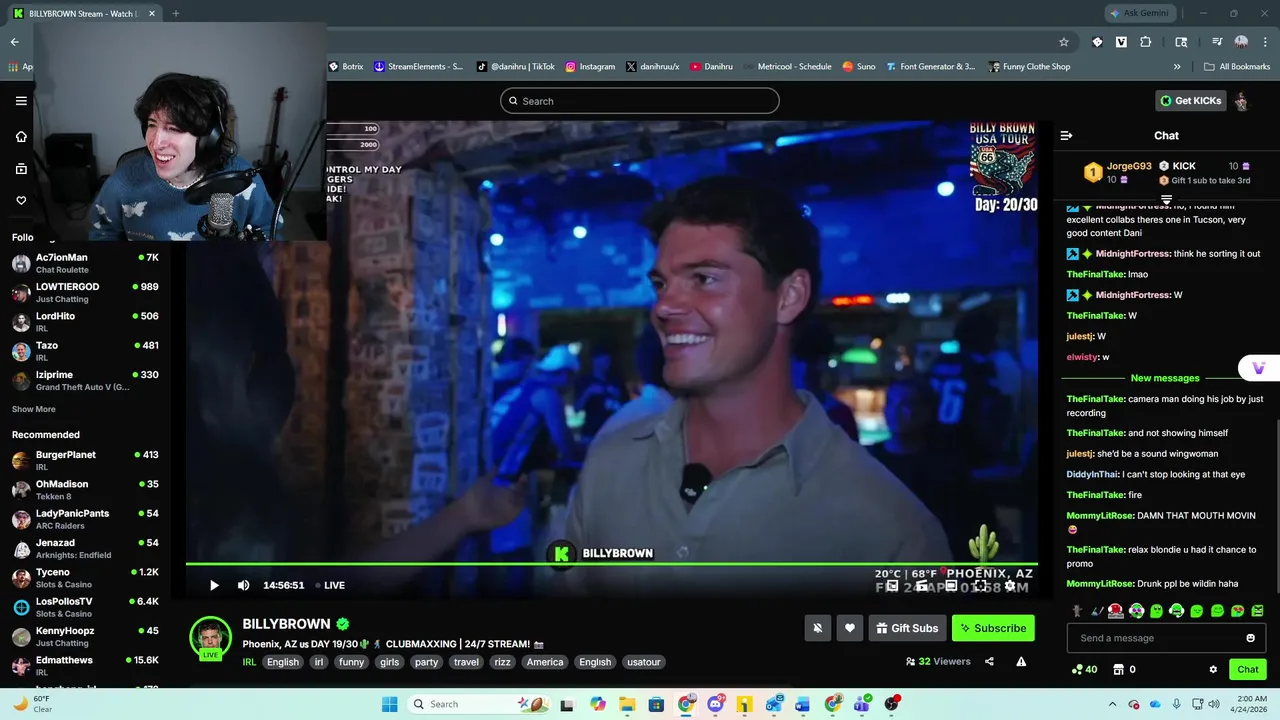Open the 40 channel points balance

(1084, 669)
